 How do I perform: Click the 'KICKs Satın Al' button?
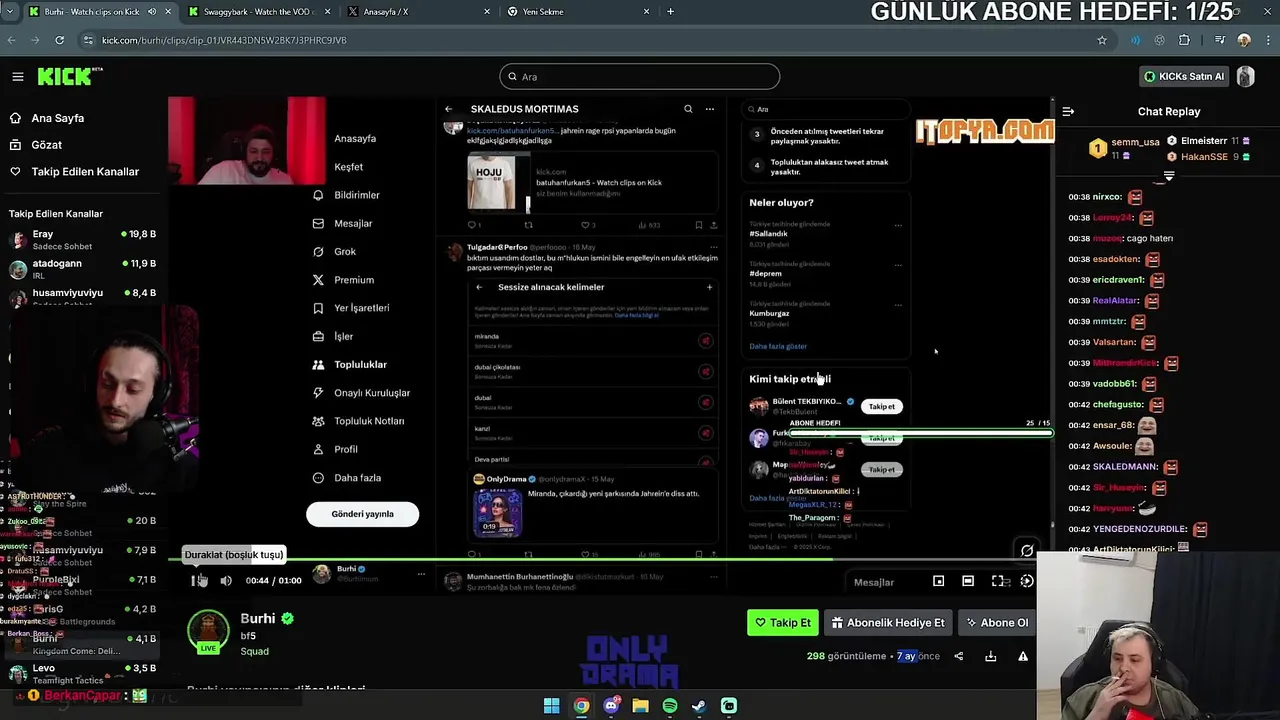pos(1183,76)
